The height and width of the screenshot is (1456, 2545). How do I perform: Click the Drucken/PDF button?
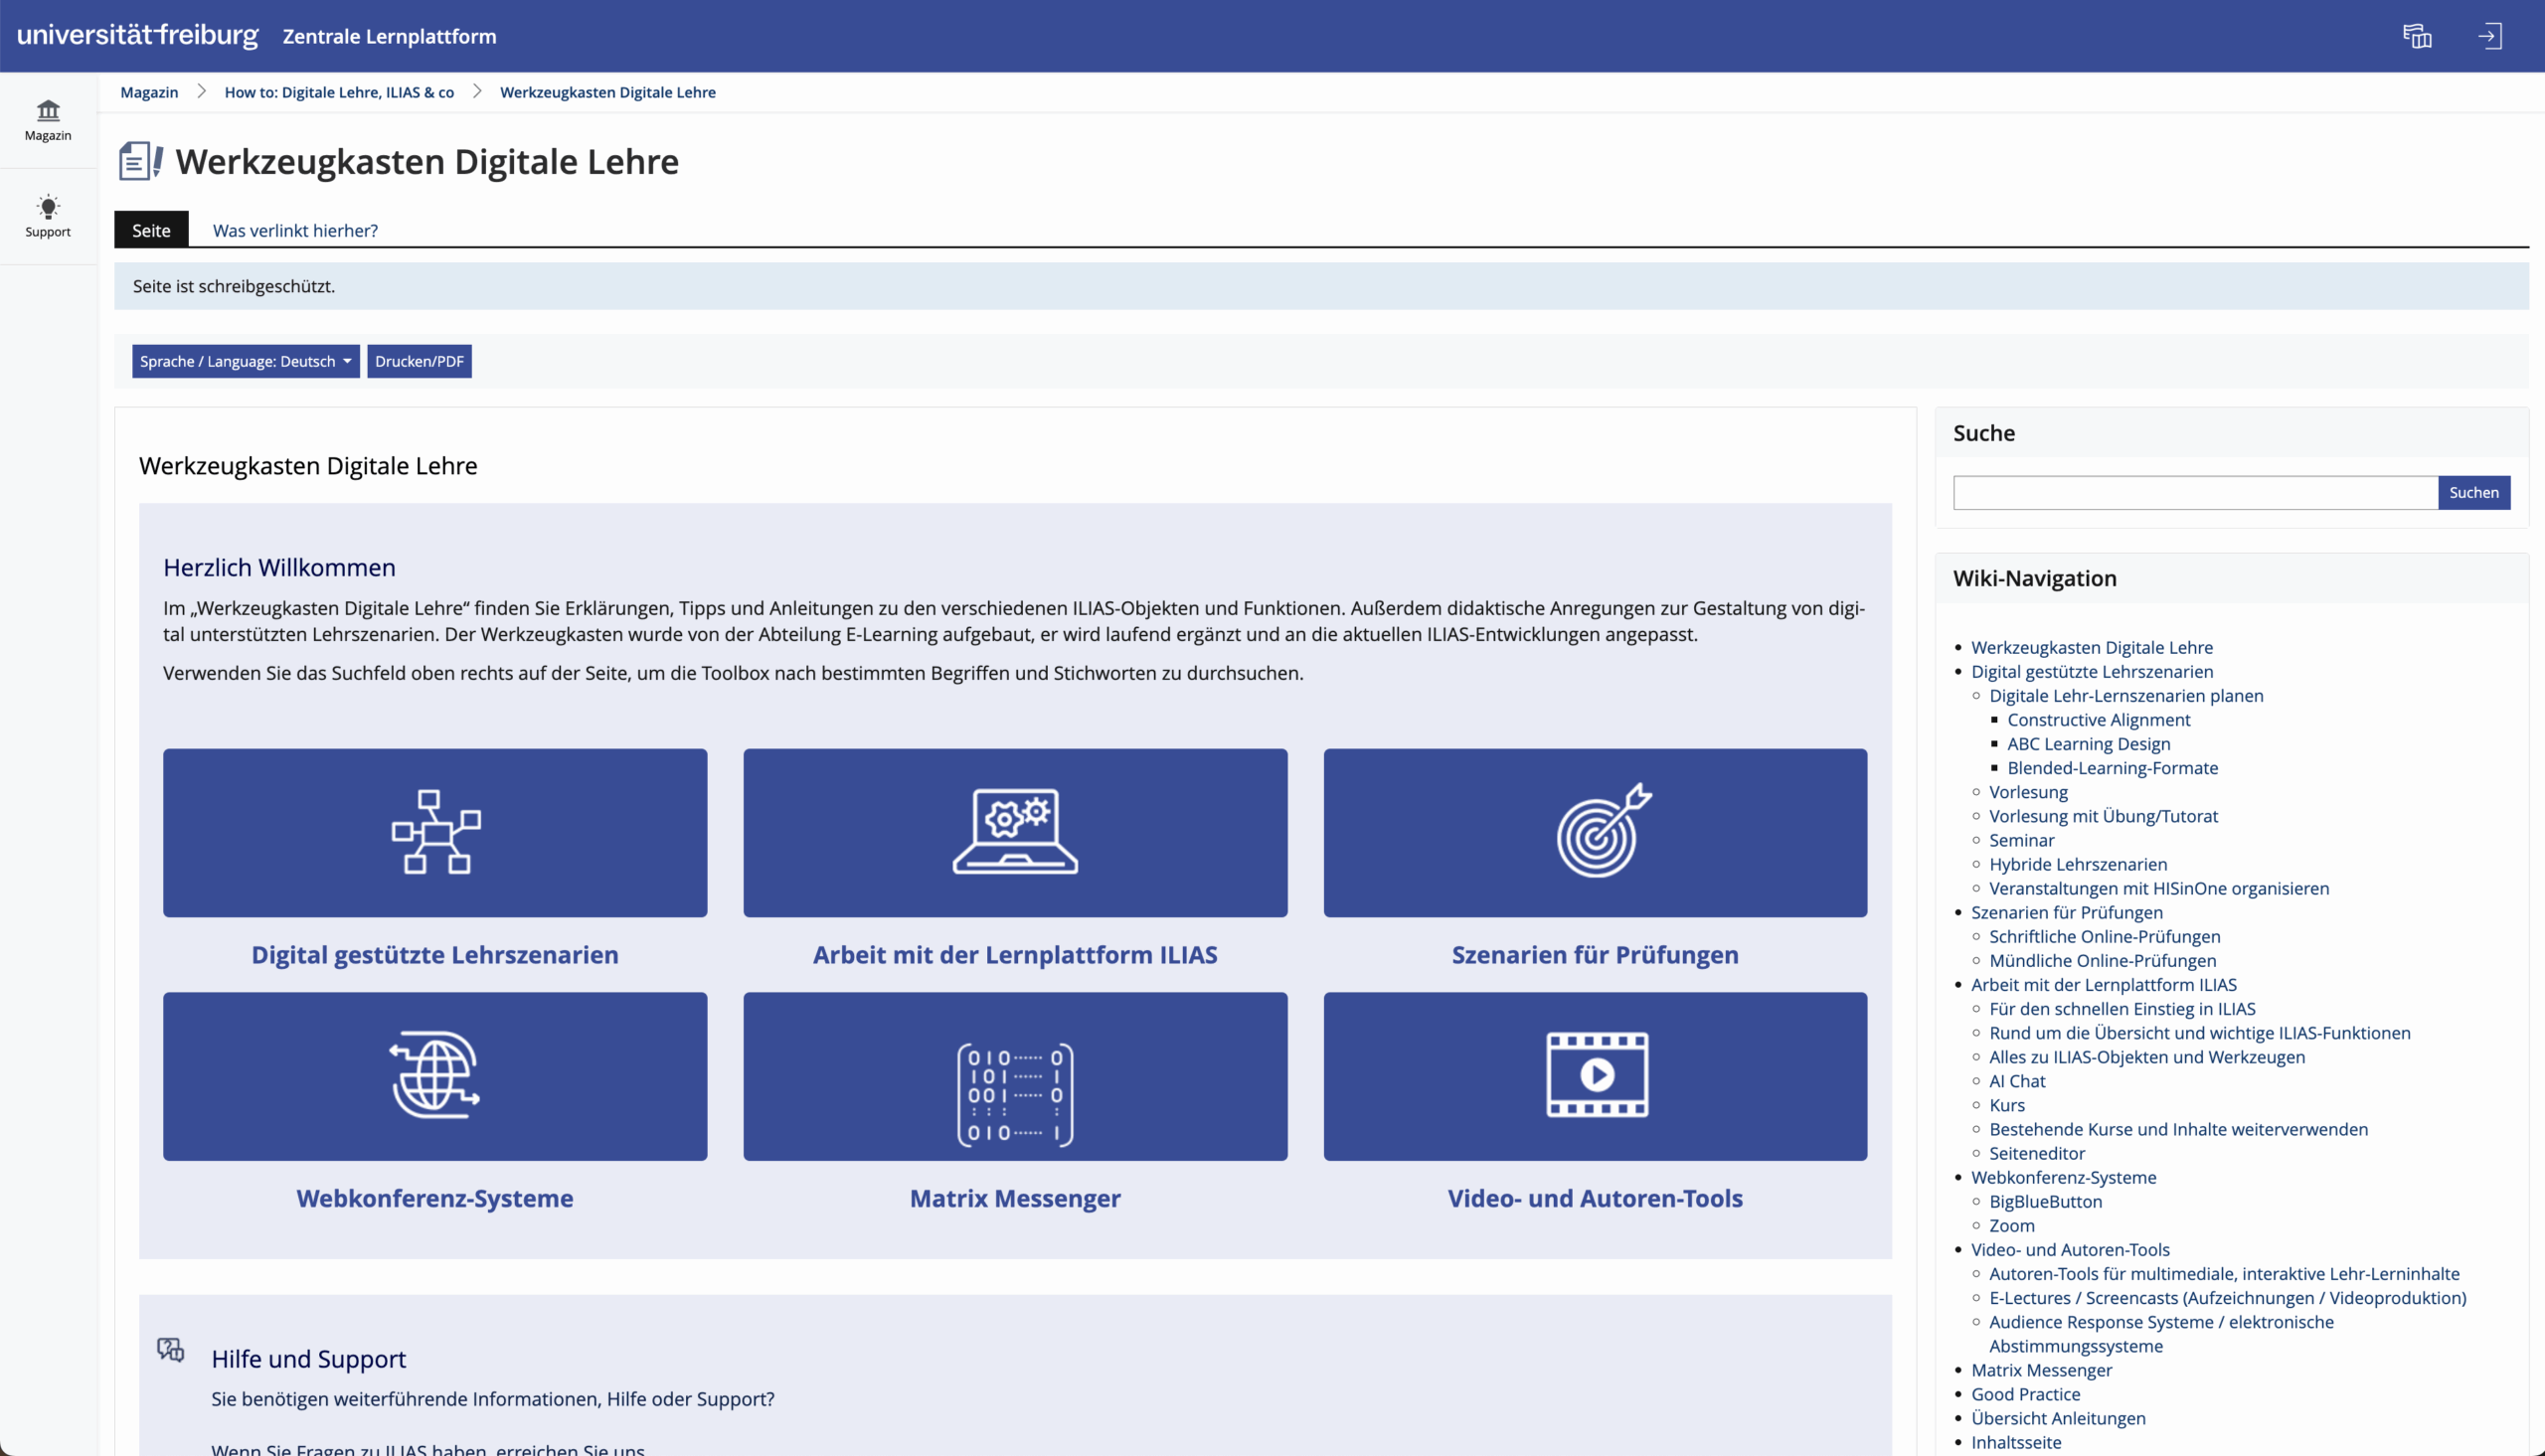pos(419,361)
